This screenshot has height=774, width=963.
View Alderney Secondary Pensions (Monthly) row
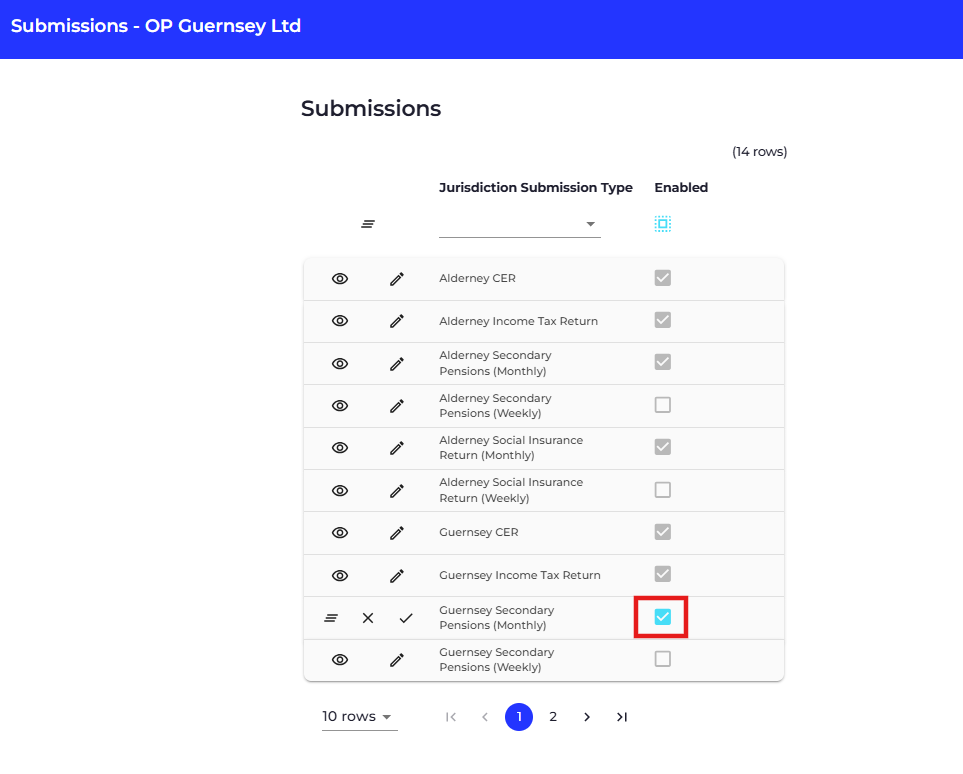(340, 364)
